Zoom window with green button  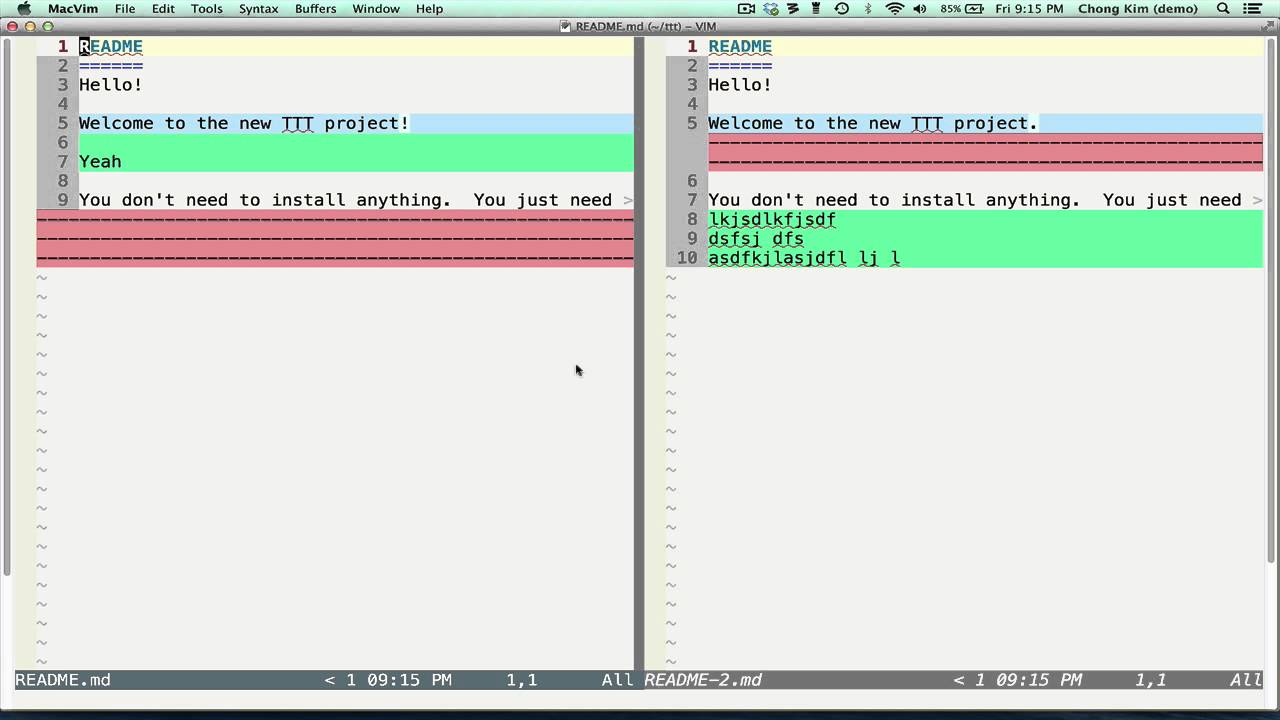[48, 26]
